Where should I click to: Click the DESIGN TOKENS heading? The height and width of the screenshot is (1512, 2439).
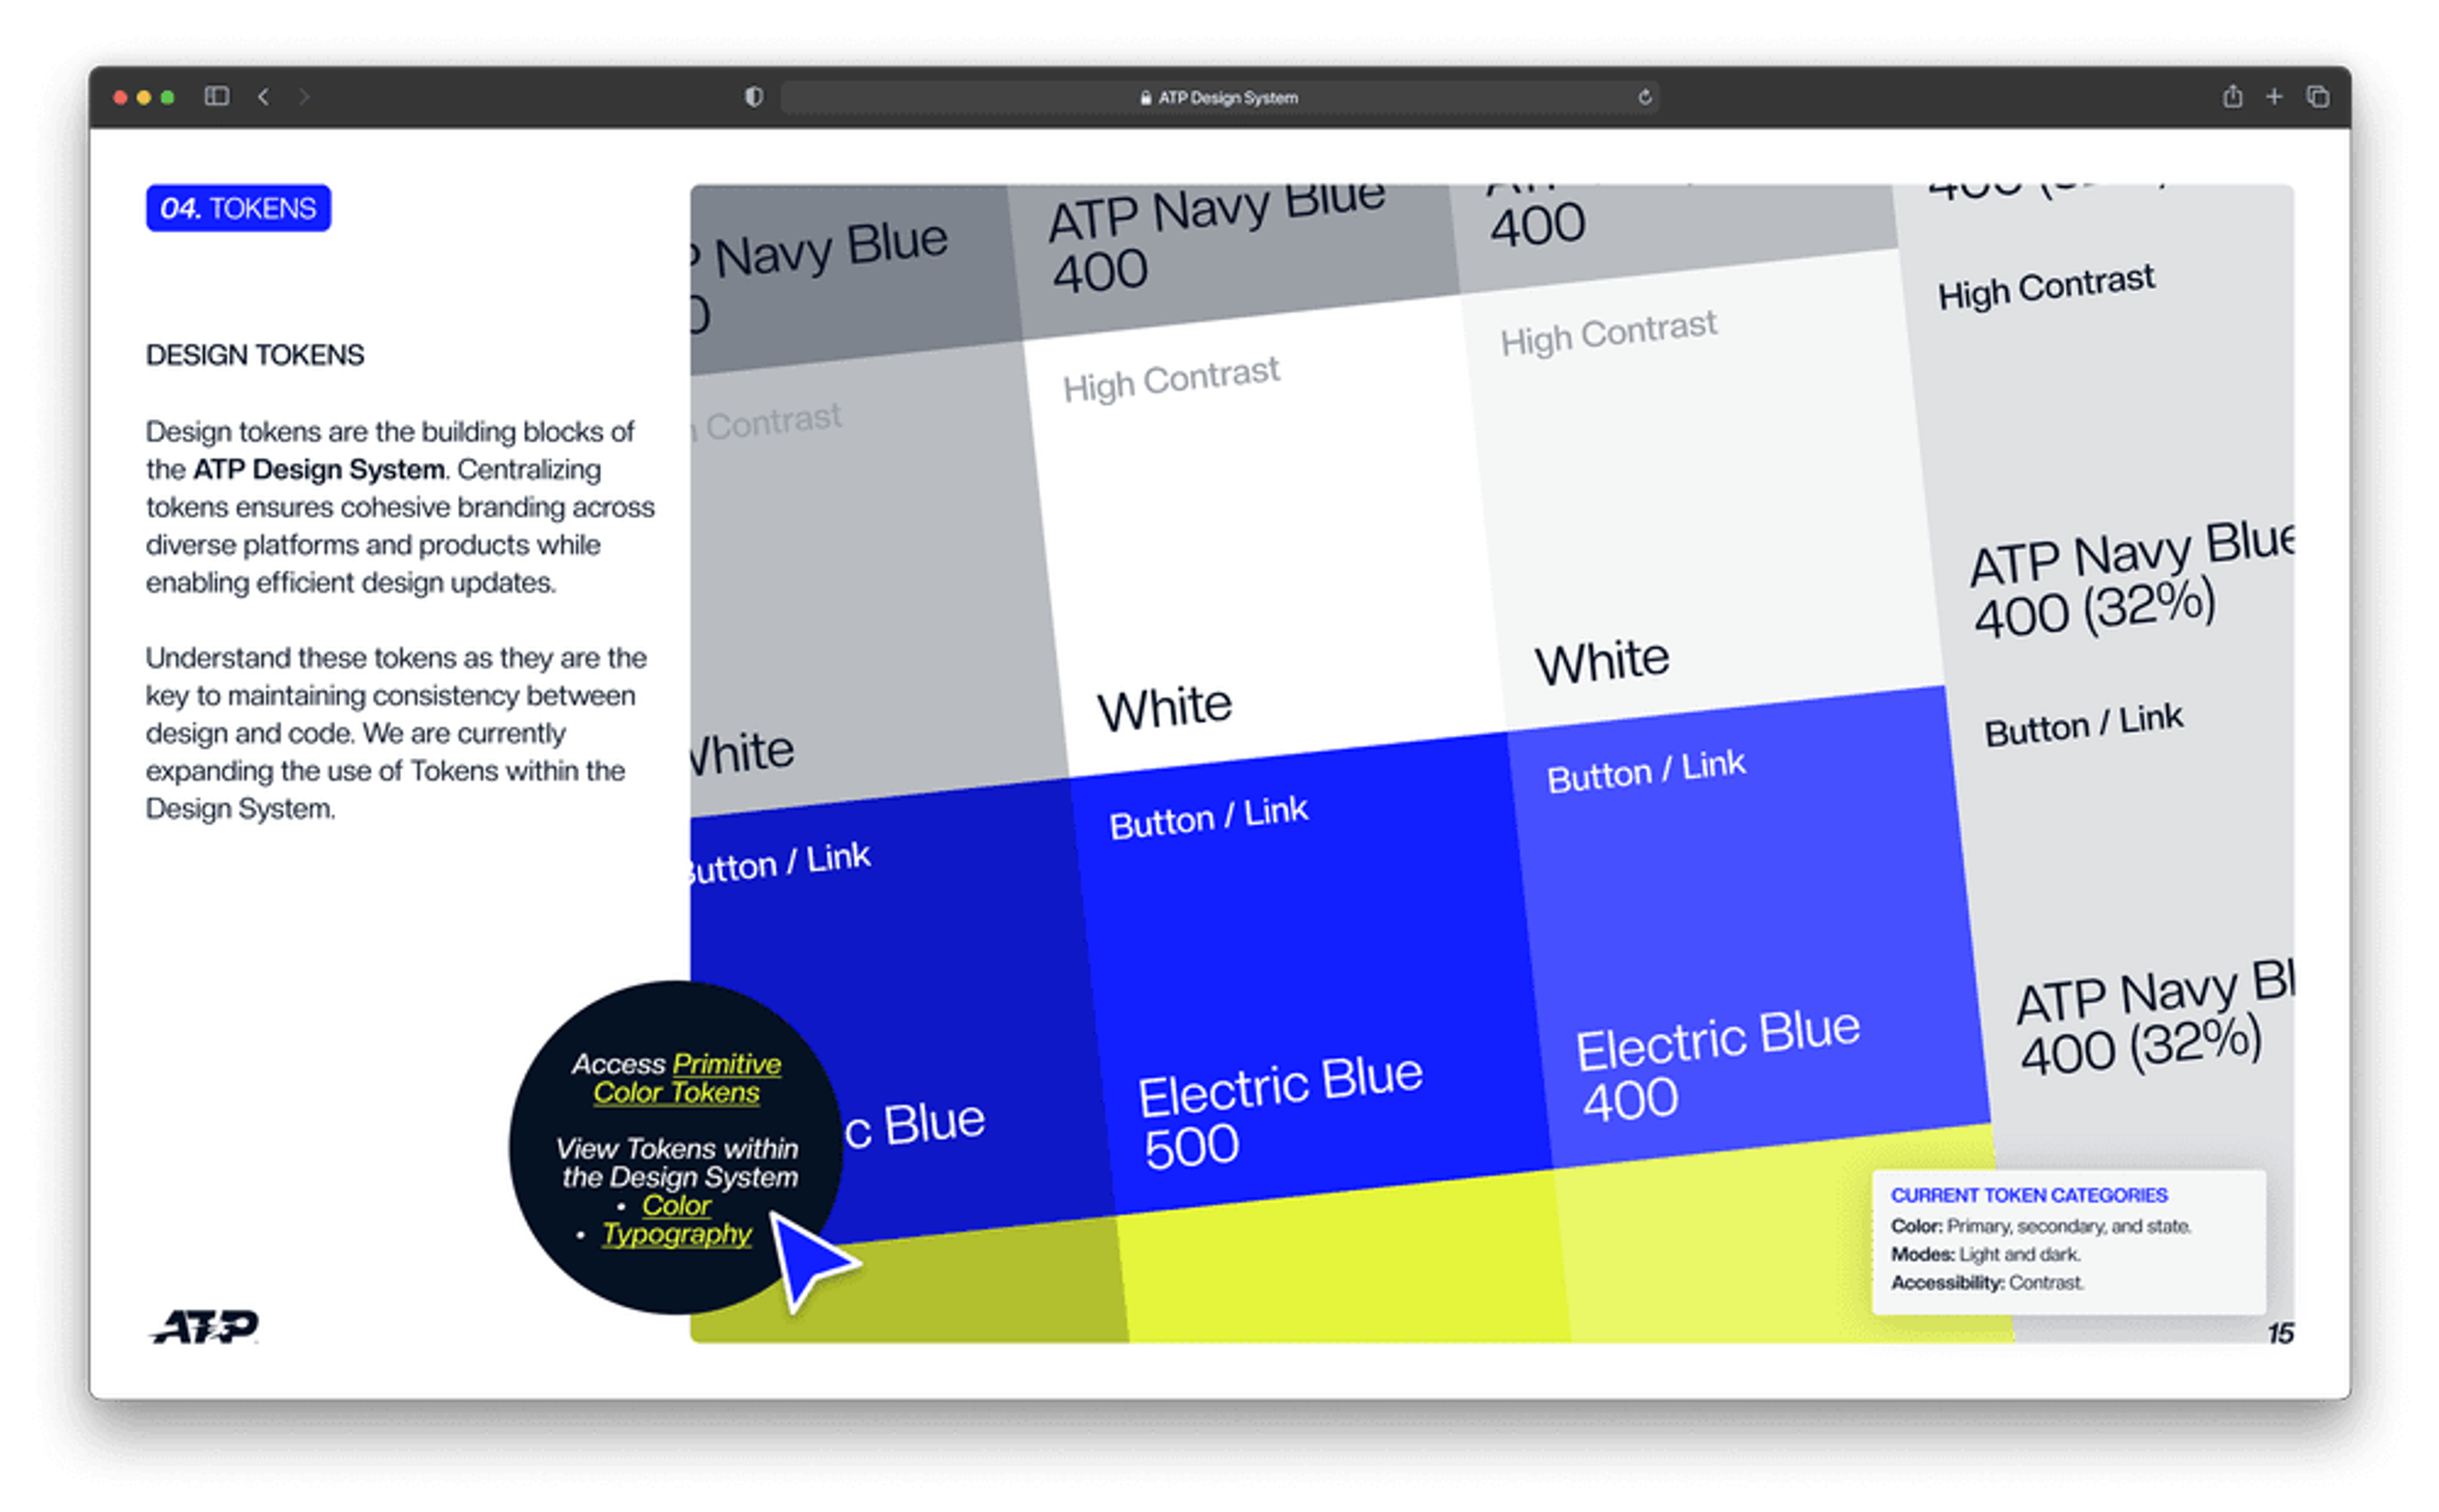point(255,355)
